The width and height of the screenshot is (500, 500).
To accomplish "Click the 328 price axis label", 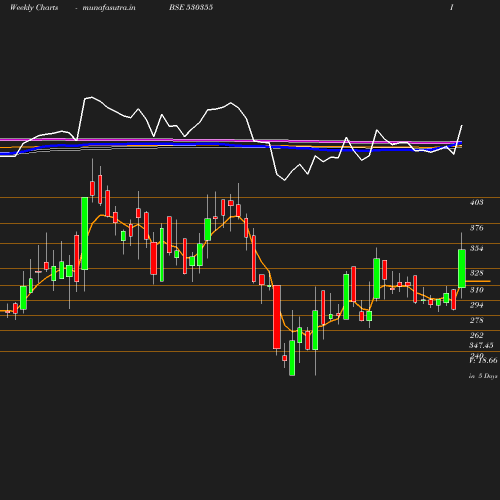I will click(x=476, y=273).
